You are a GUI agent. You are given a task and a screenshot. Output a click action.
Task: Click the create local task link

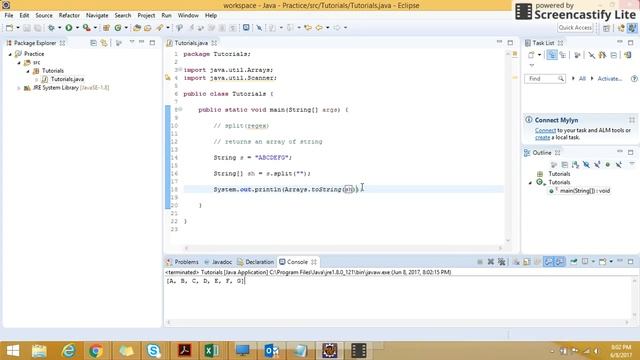(542, 138)
